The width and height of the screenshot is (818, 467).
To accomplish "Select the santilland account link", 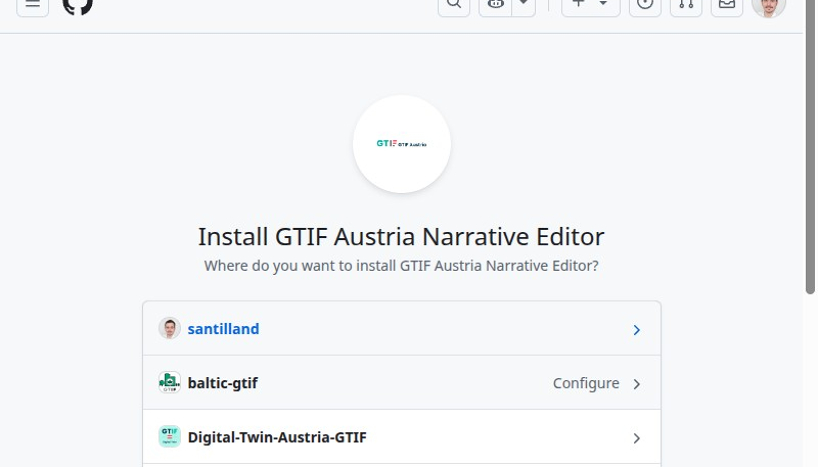I will 223,329.
